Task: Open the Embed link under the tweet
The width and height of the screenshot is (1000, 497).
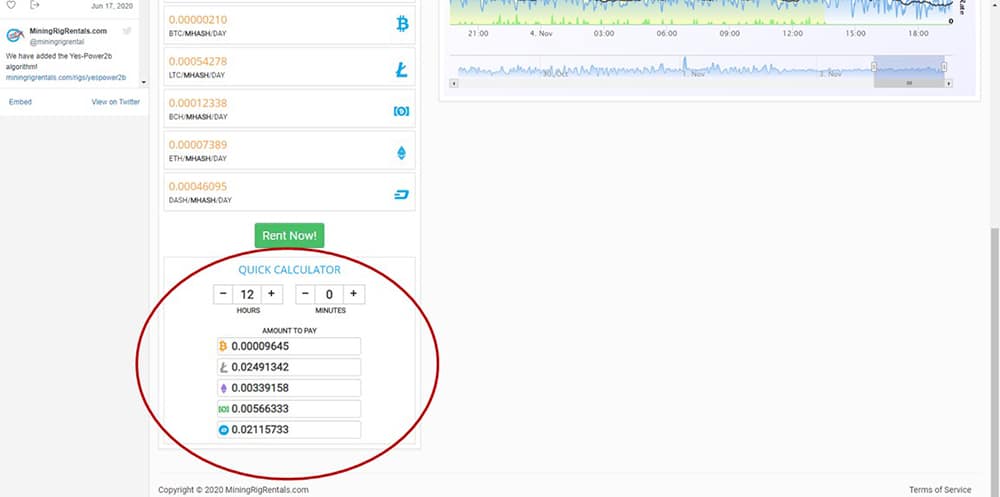Action: point(20,102)
